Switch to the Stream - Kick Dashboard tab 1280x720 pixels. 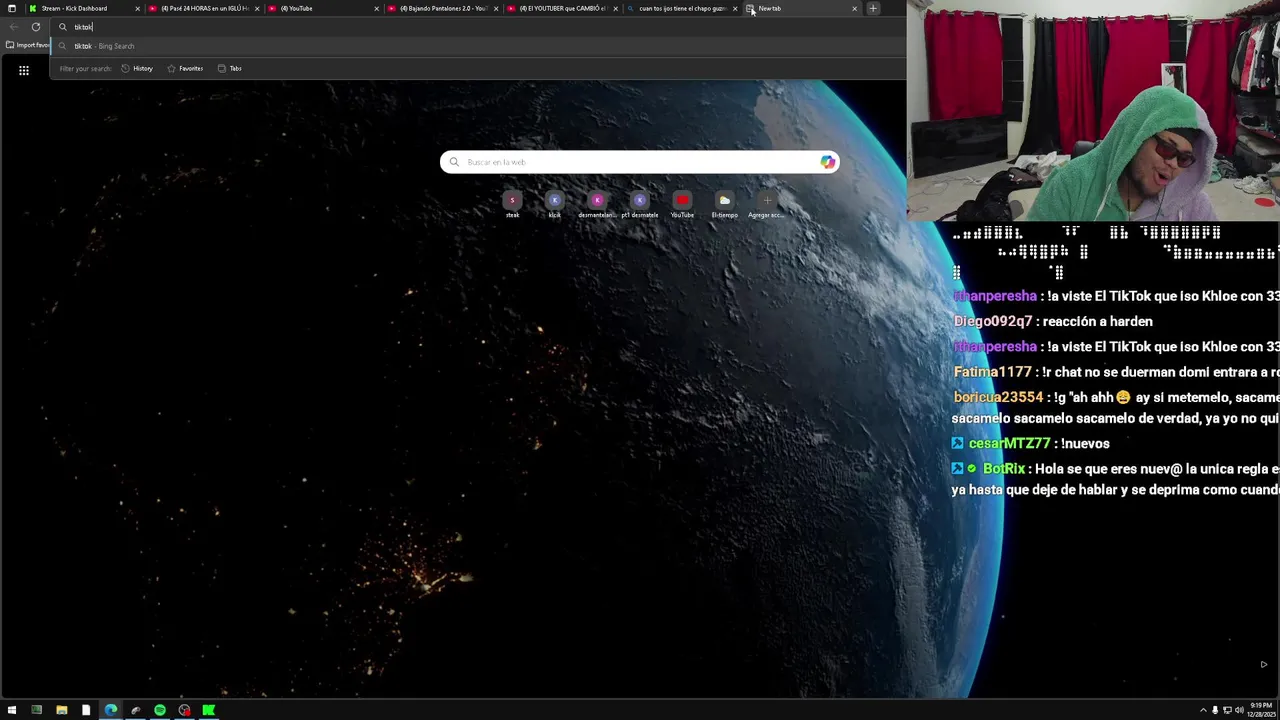pyautogui.click(x=84, y=8)
